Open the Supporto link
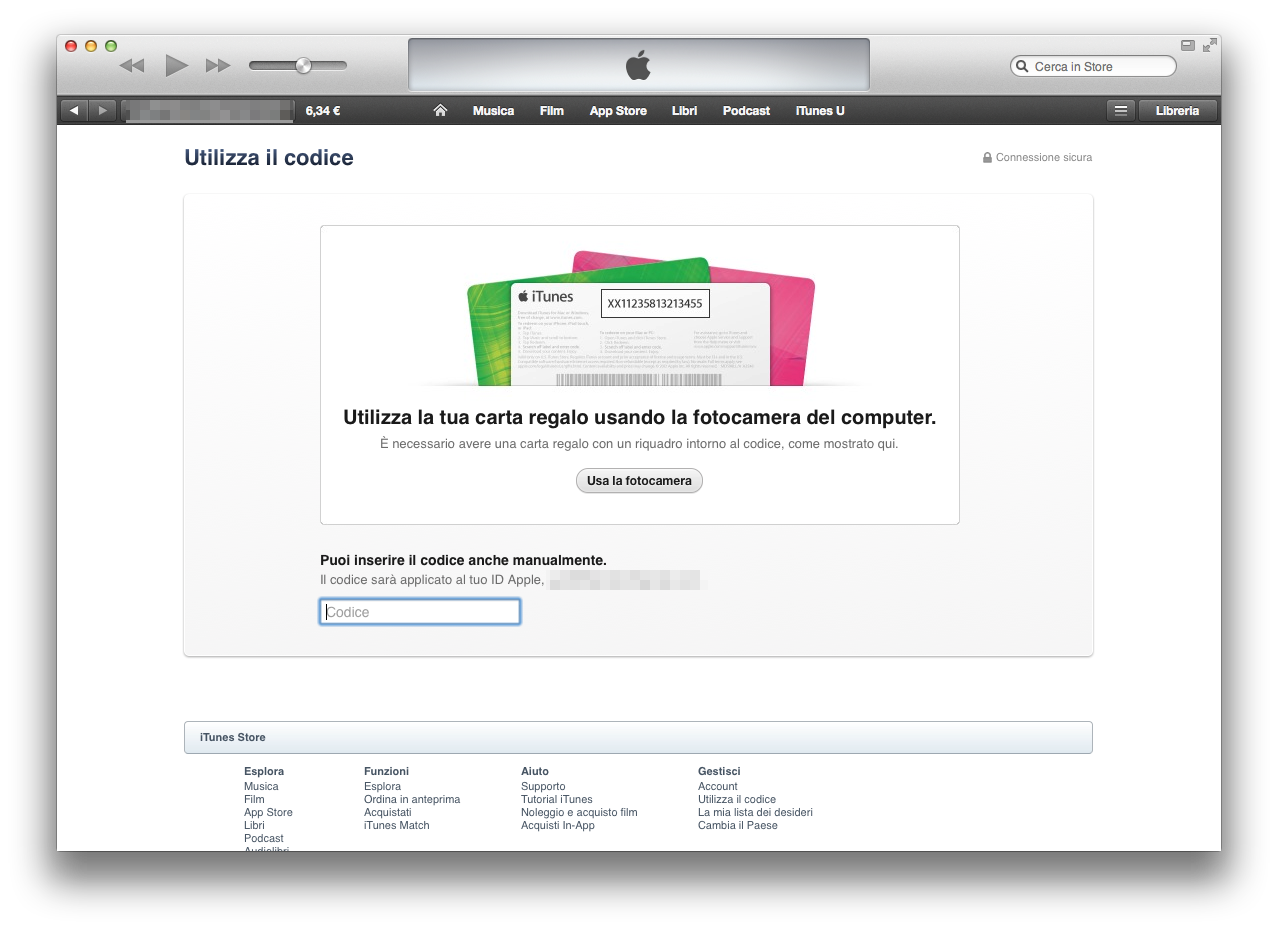 pyautogui.click(x=543, y=786)
